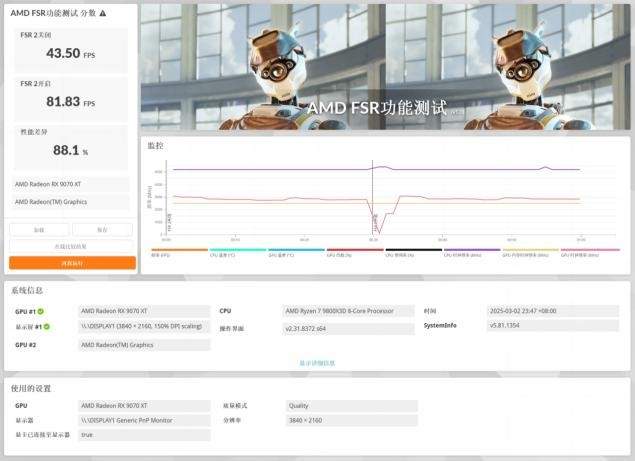Select the FSR 2 on score 81.83 FPS
Screen dimensions: 635x461
point(71,102)
